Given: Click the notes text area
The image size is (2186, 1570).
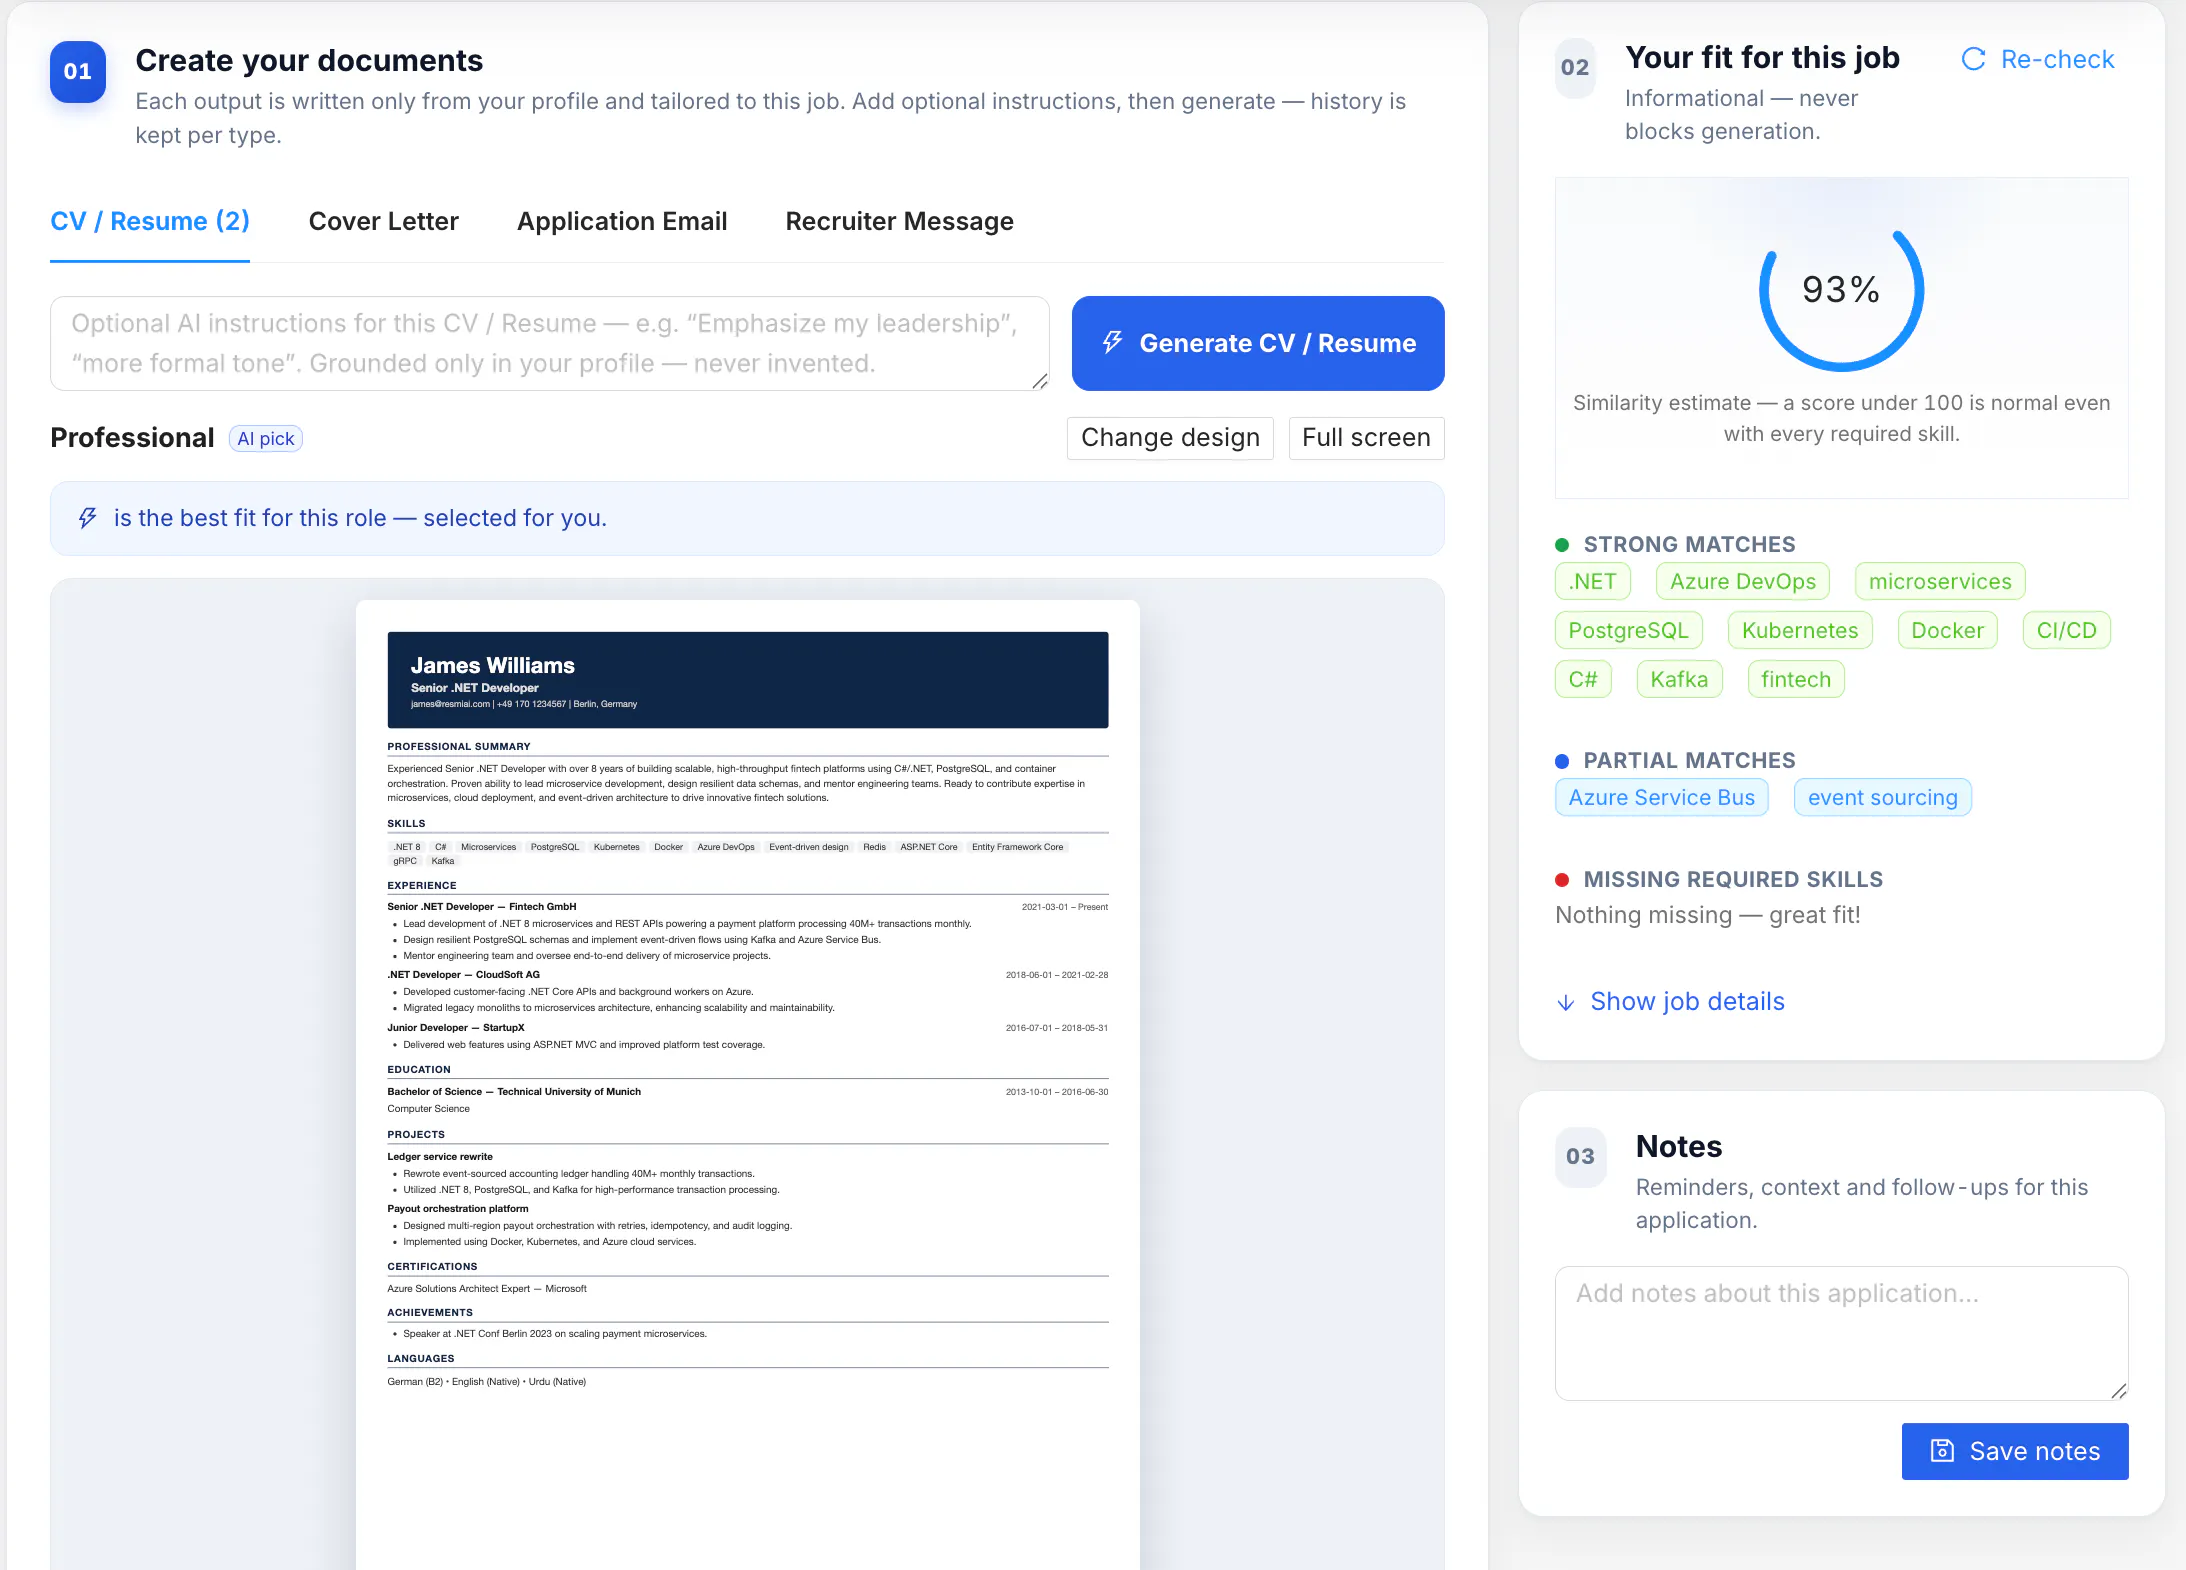Looking at the screenshot, I should (x=1841, y=1333).
